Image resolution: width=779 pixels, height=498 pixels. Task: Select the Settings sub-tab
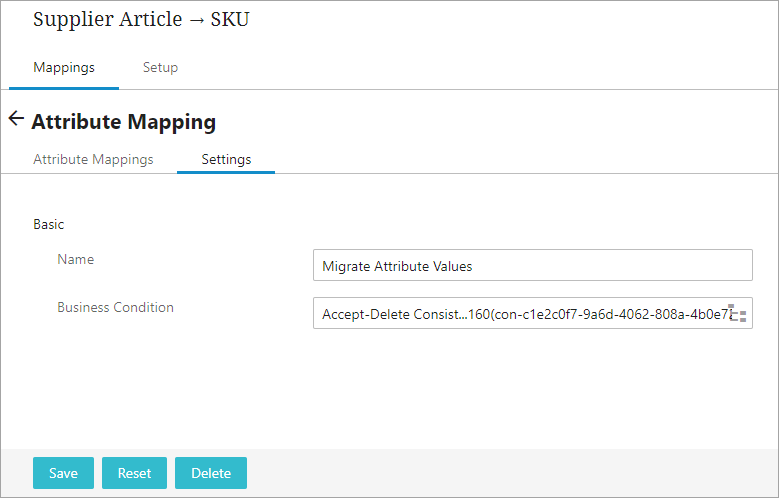pos(226,159)
